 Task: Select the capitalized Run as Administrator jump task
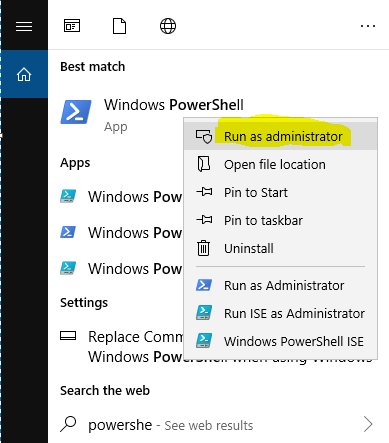(281, 285)
